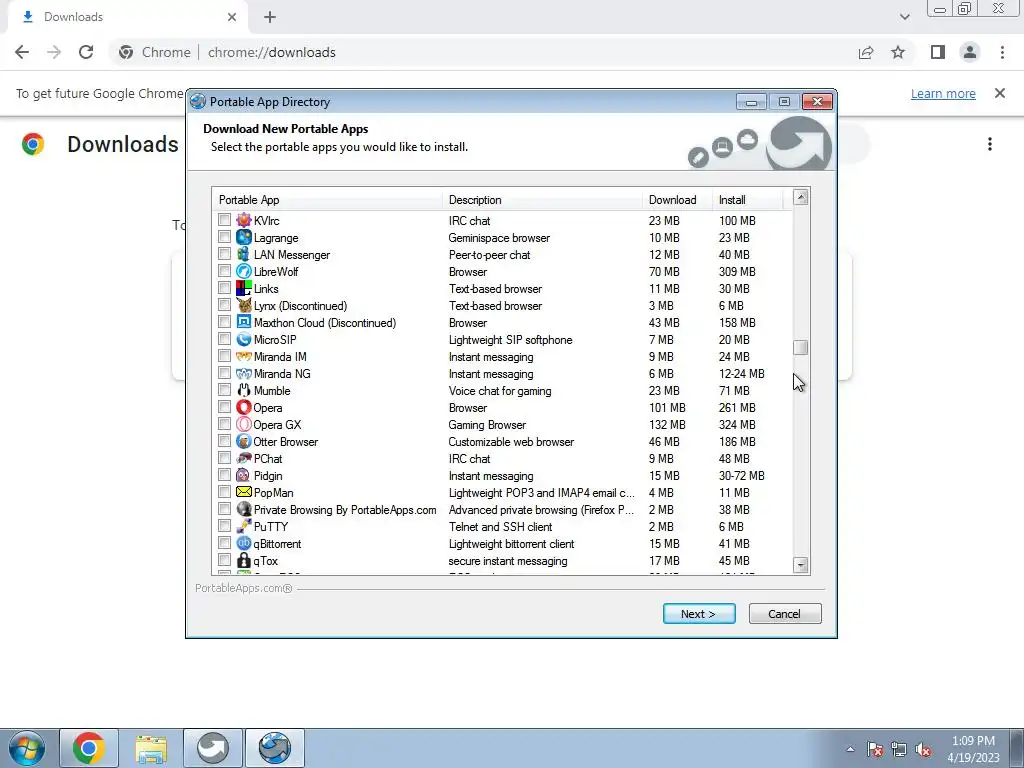Click the PuTTY app icon
Screen dimensions: 1024x768
244,526
